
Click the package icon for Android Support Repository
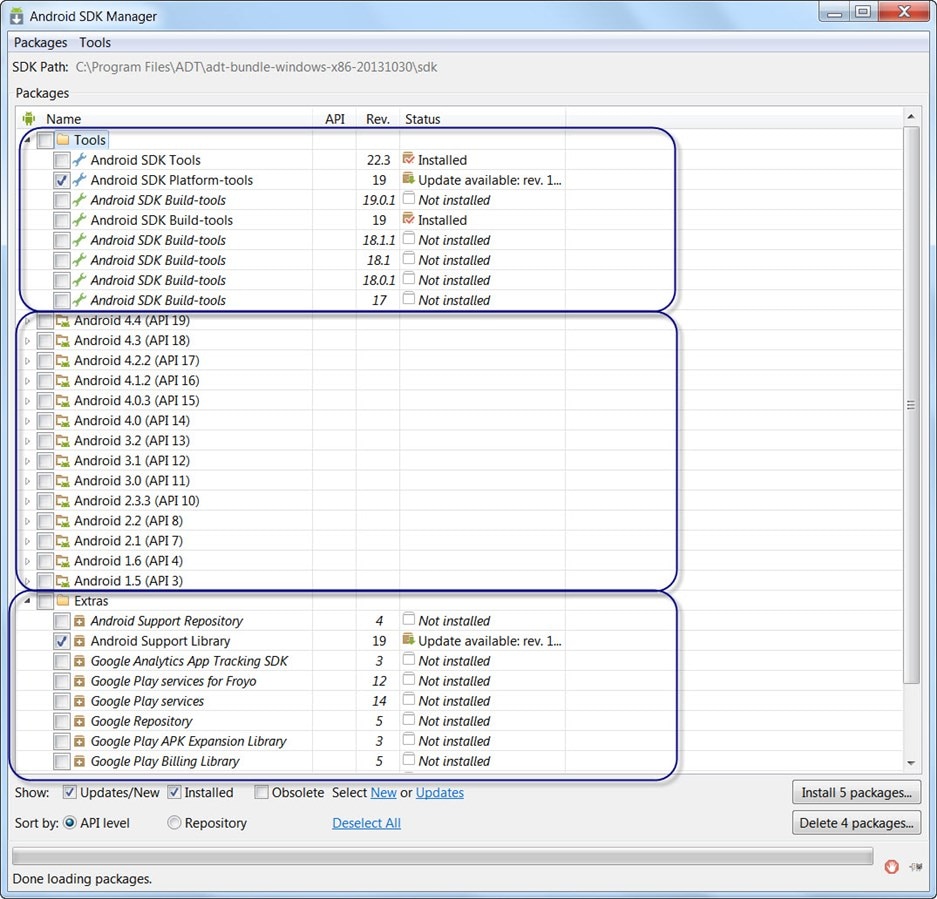click(79, 621)
